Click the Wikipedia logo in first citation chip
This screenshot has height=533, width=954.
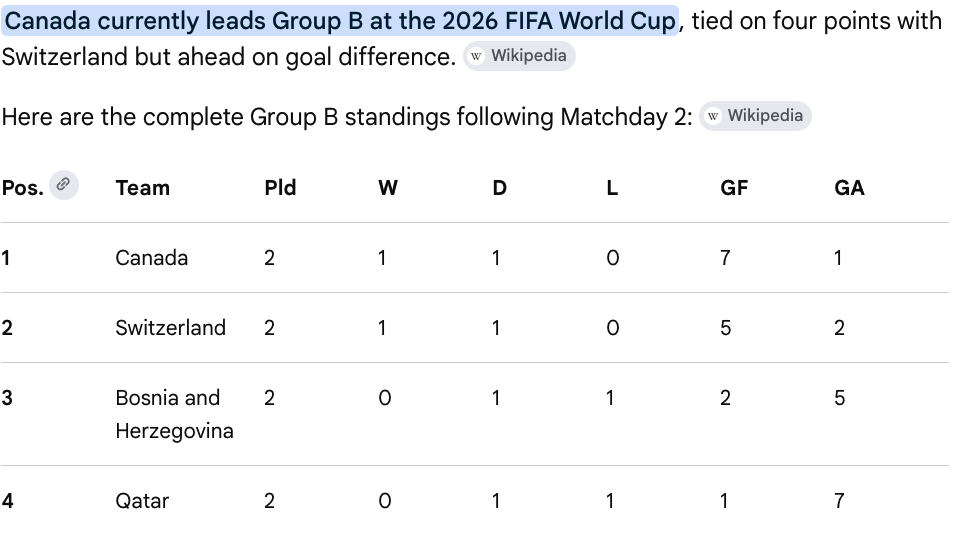point(476,57)
